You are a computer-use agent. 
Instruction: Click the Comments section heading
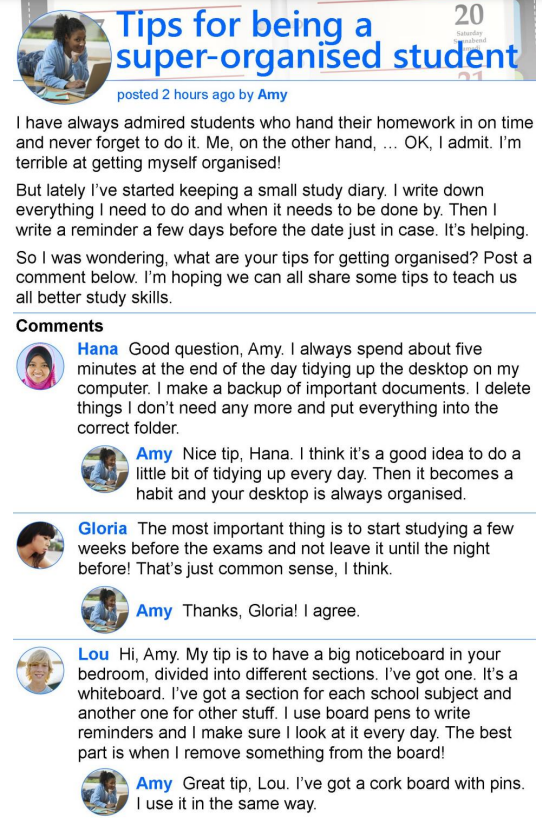click(60, 326)
